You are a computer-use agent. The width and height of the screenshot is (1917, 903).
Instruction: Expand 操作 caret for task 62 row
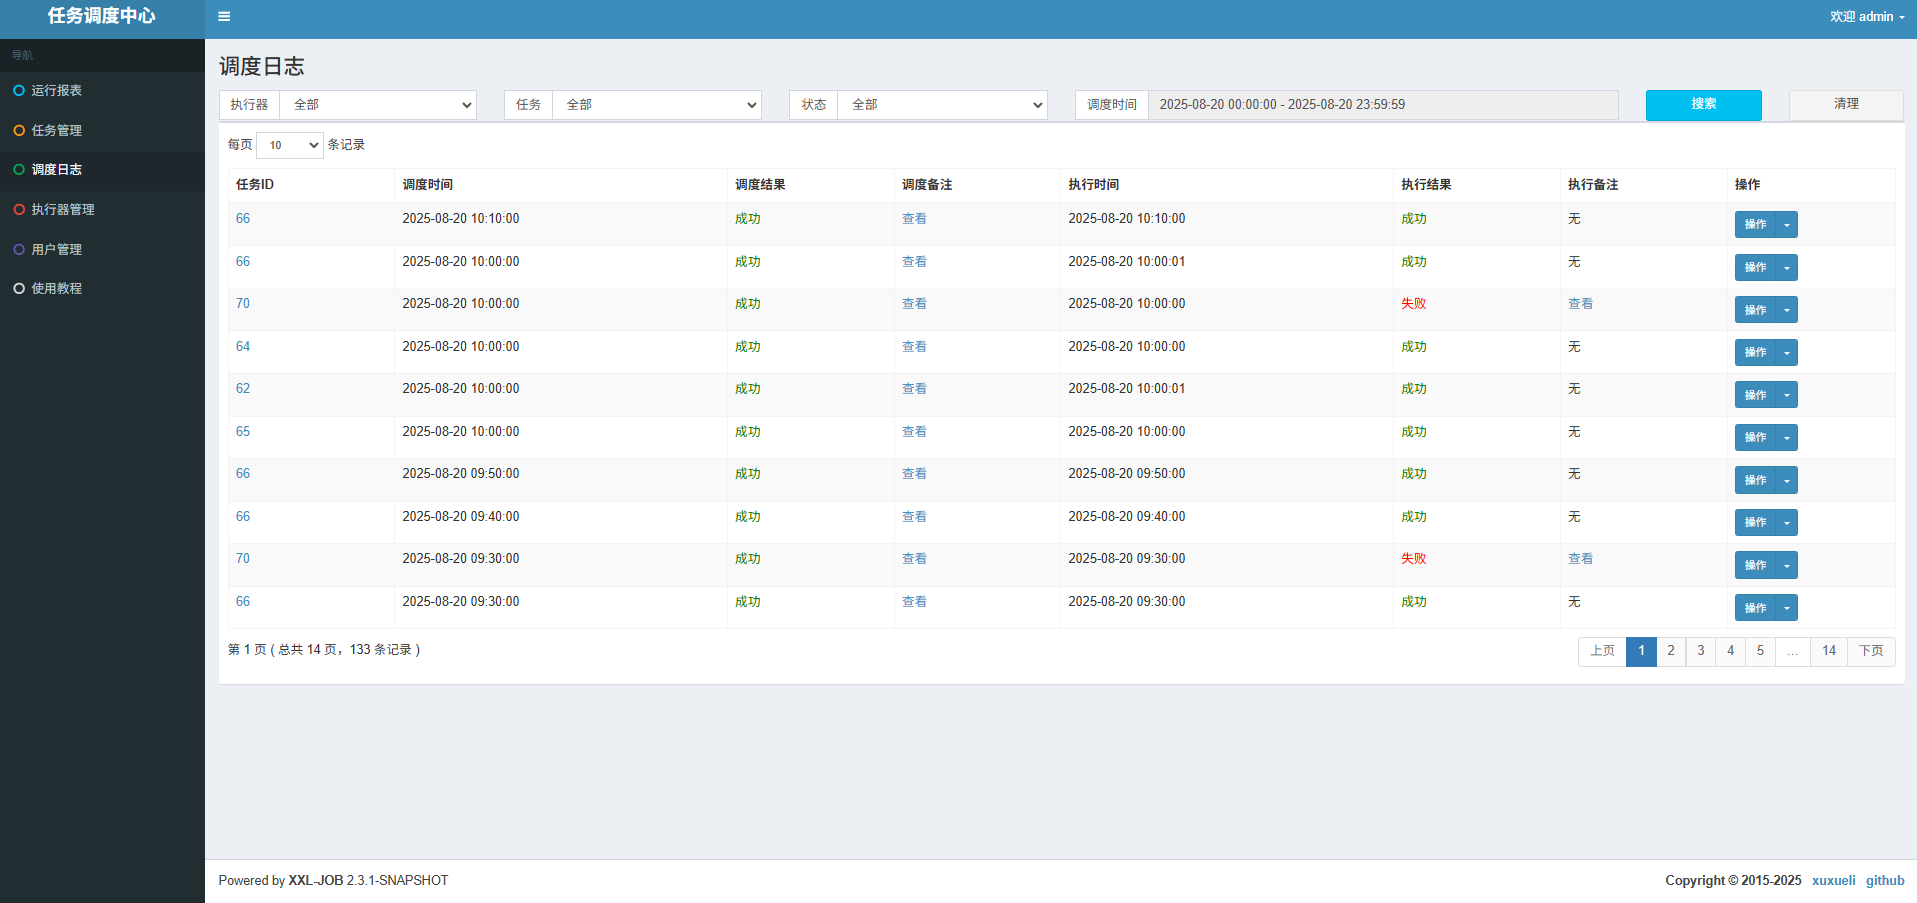pyautogui.click(x=1787, y=395)
